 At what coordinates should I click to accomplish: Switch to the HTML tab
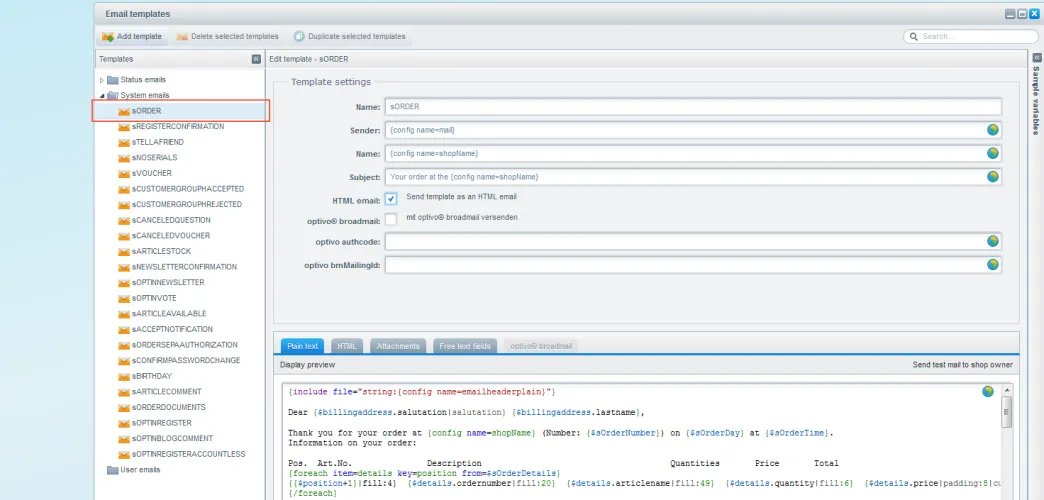pyautogui.click(x=346, y=346)
